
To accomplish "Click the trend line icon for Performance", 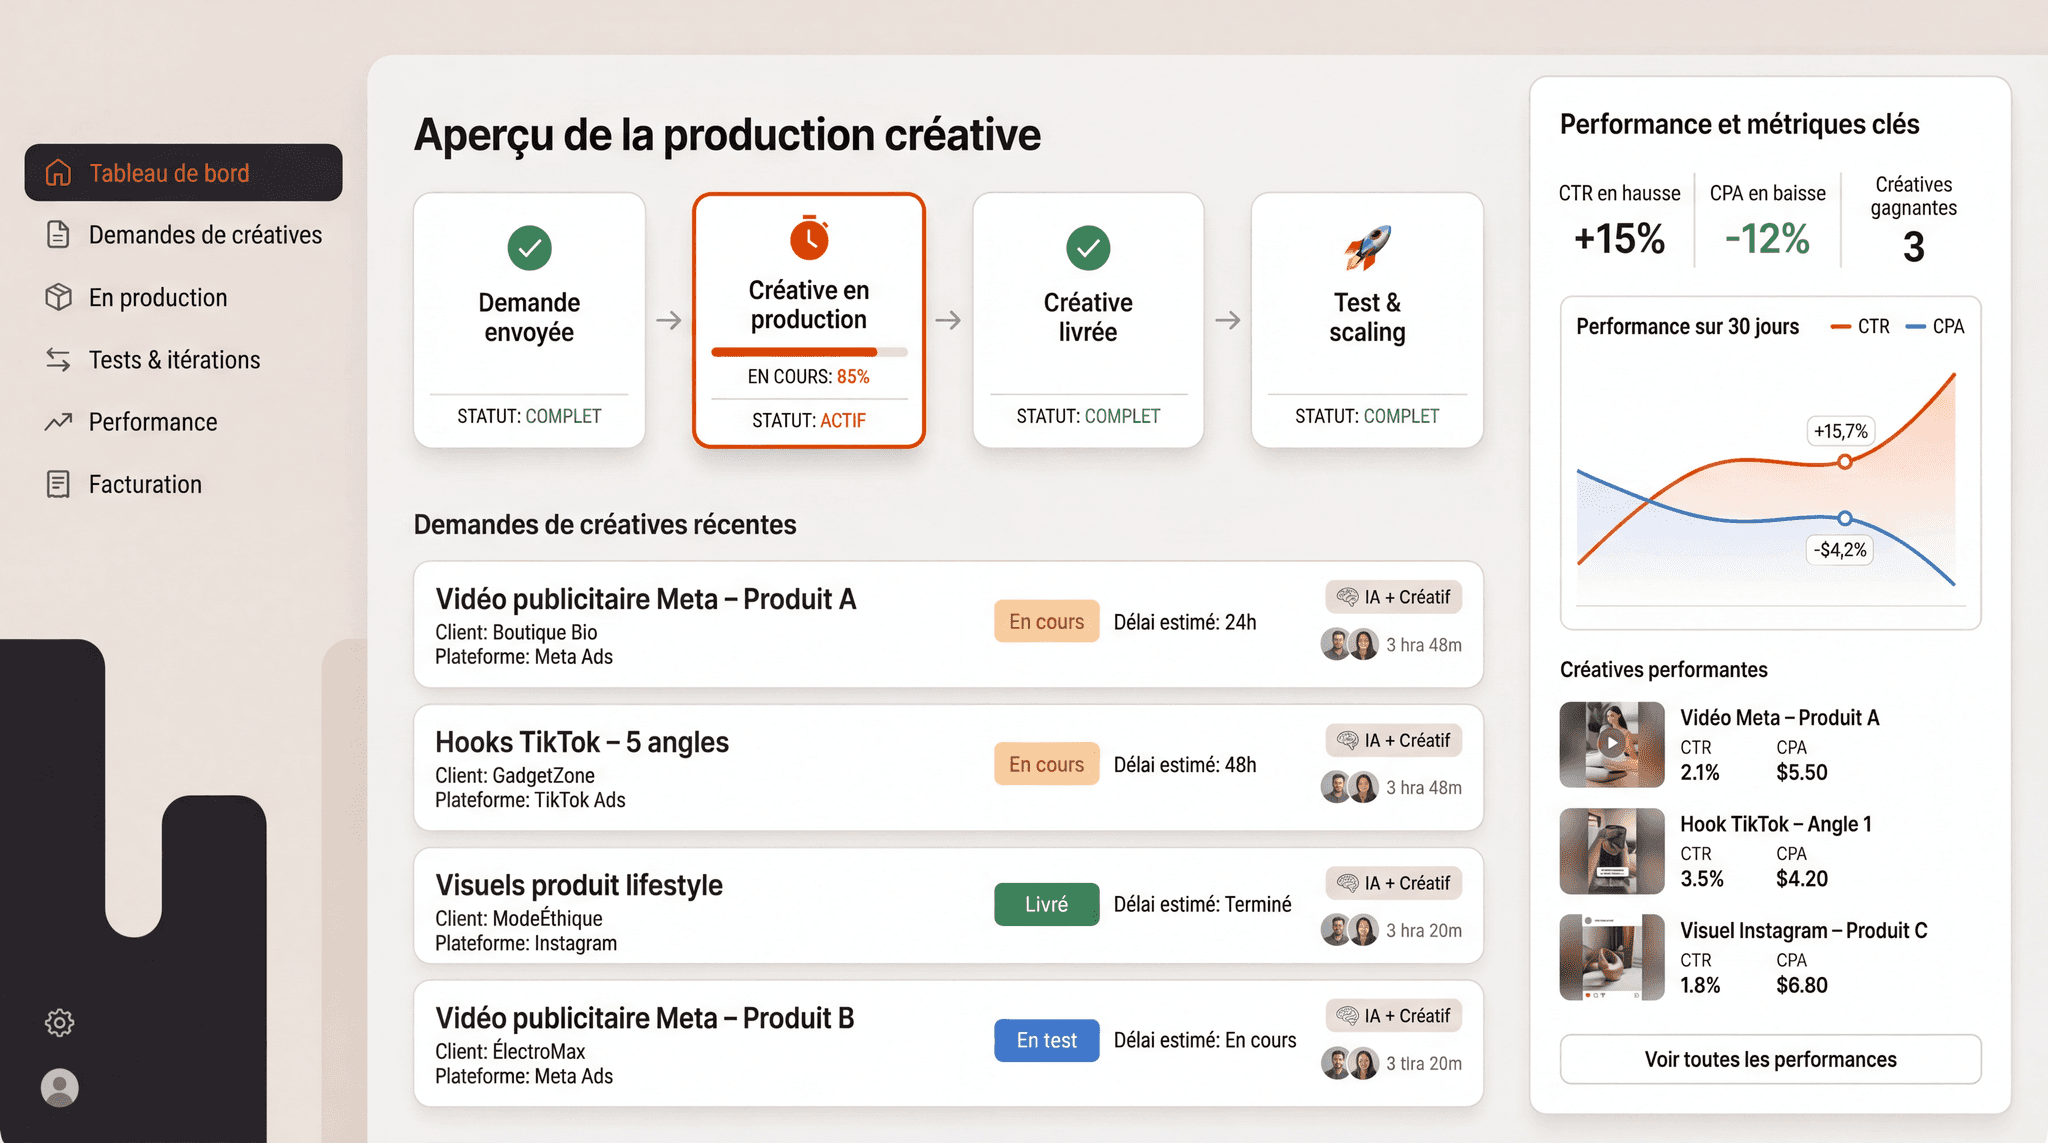I will click(x=58, y=422).
